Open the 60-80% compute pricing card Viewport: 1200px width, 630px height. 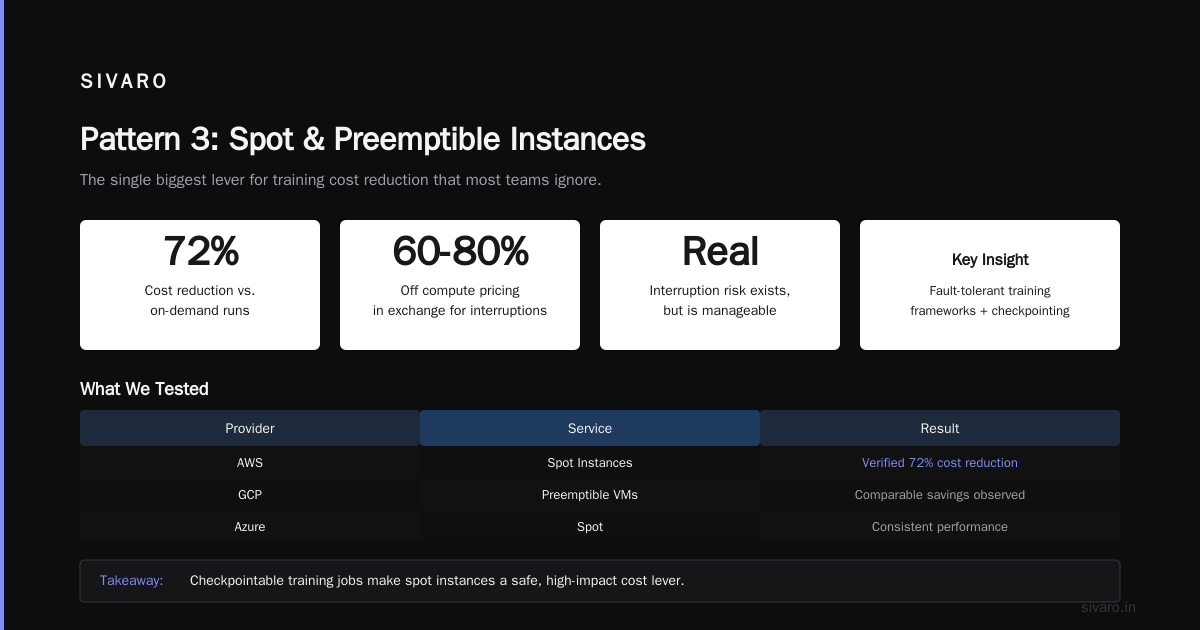[x=460, y=285]
